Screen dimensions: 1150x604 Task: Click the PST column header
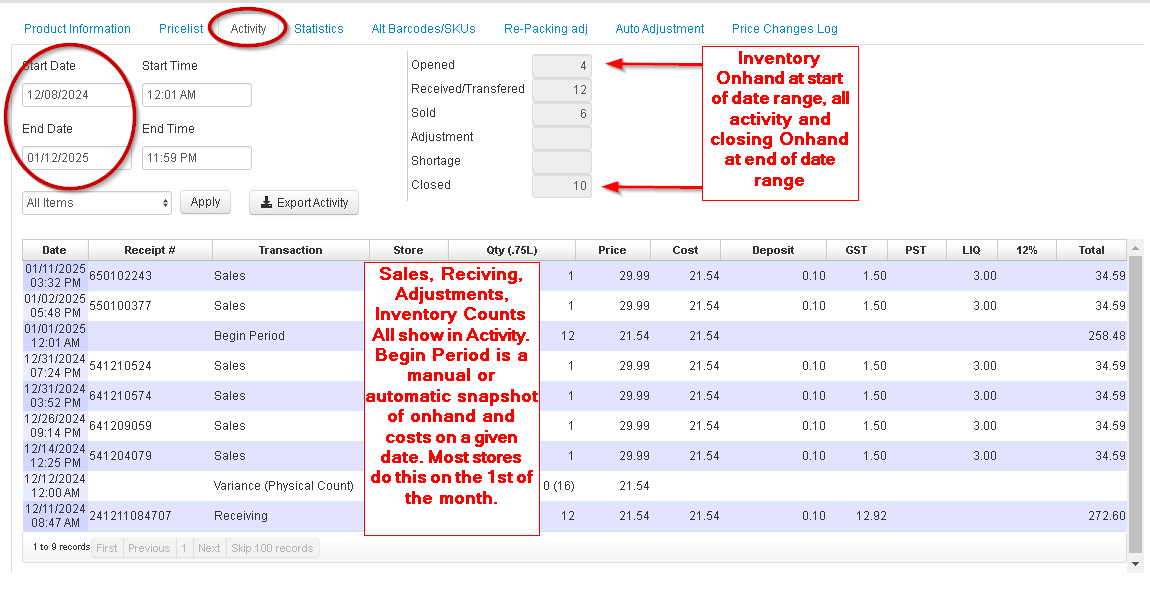tap(916, 250)
